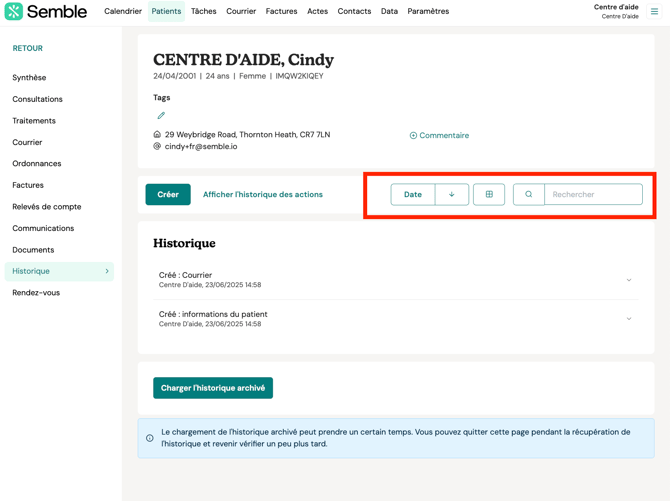Expand the 'Créé : Courrier' history entry
This screenshot has height=501, width=670.
[x=629, y=280]
